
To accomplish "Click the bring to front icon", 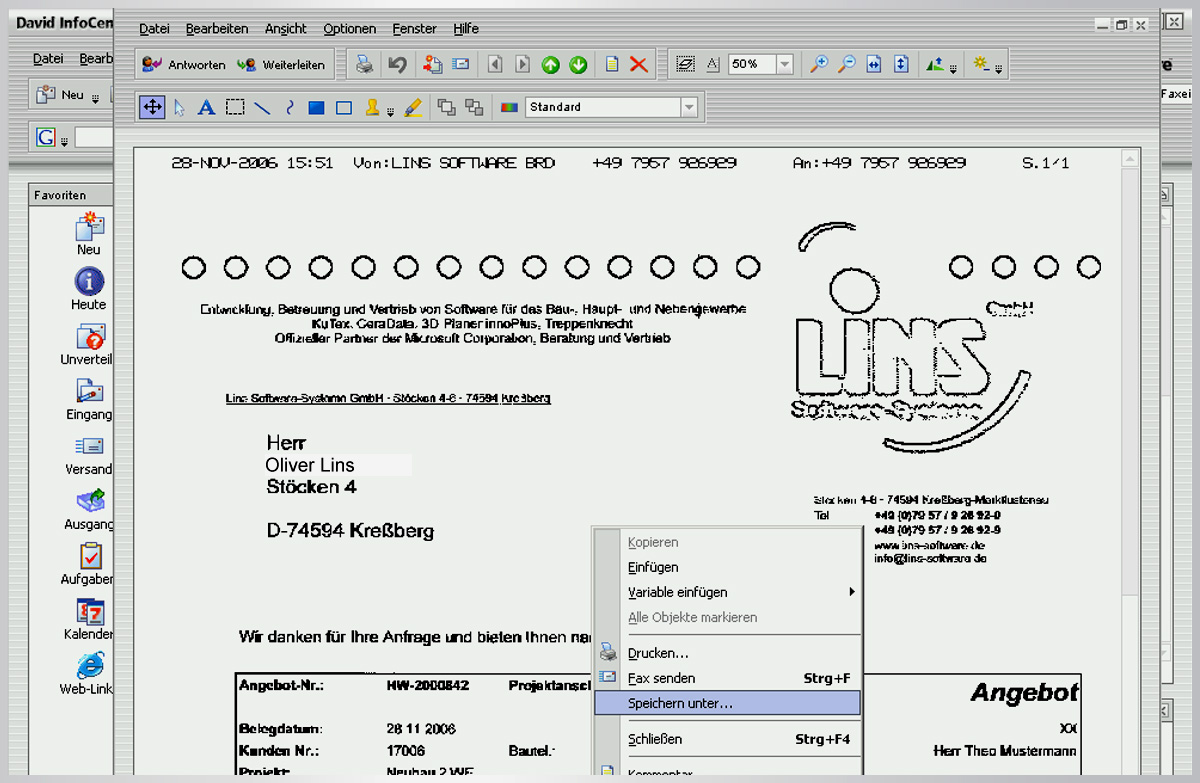I will coord(446,107).
